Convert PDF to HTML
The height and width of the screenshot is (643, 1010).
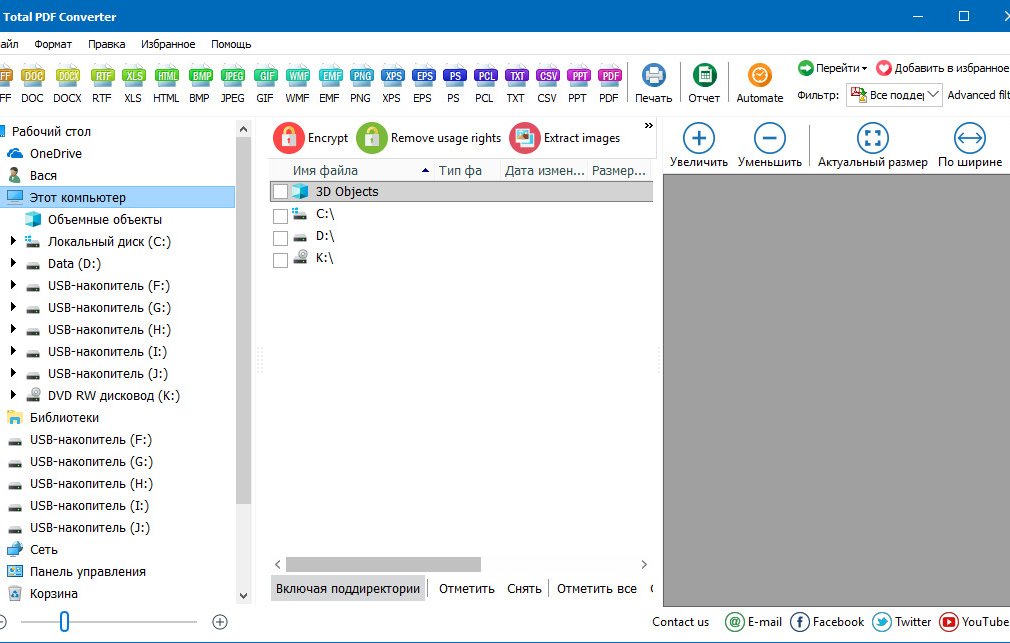tap(166, 84)
